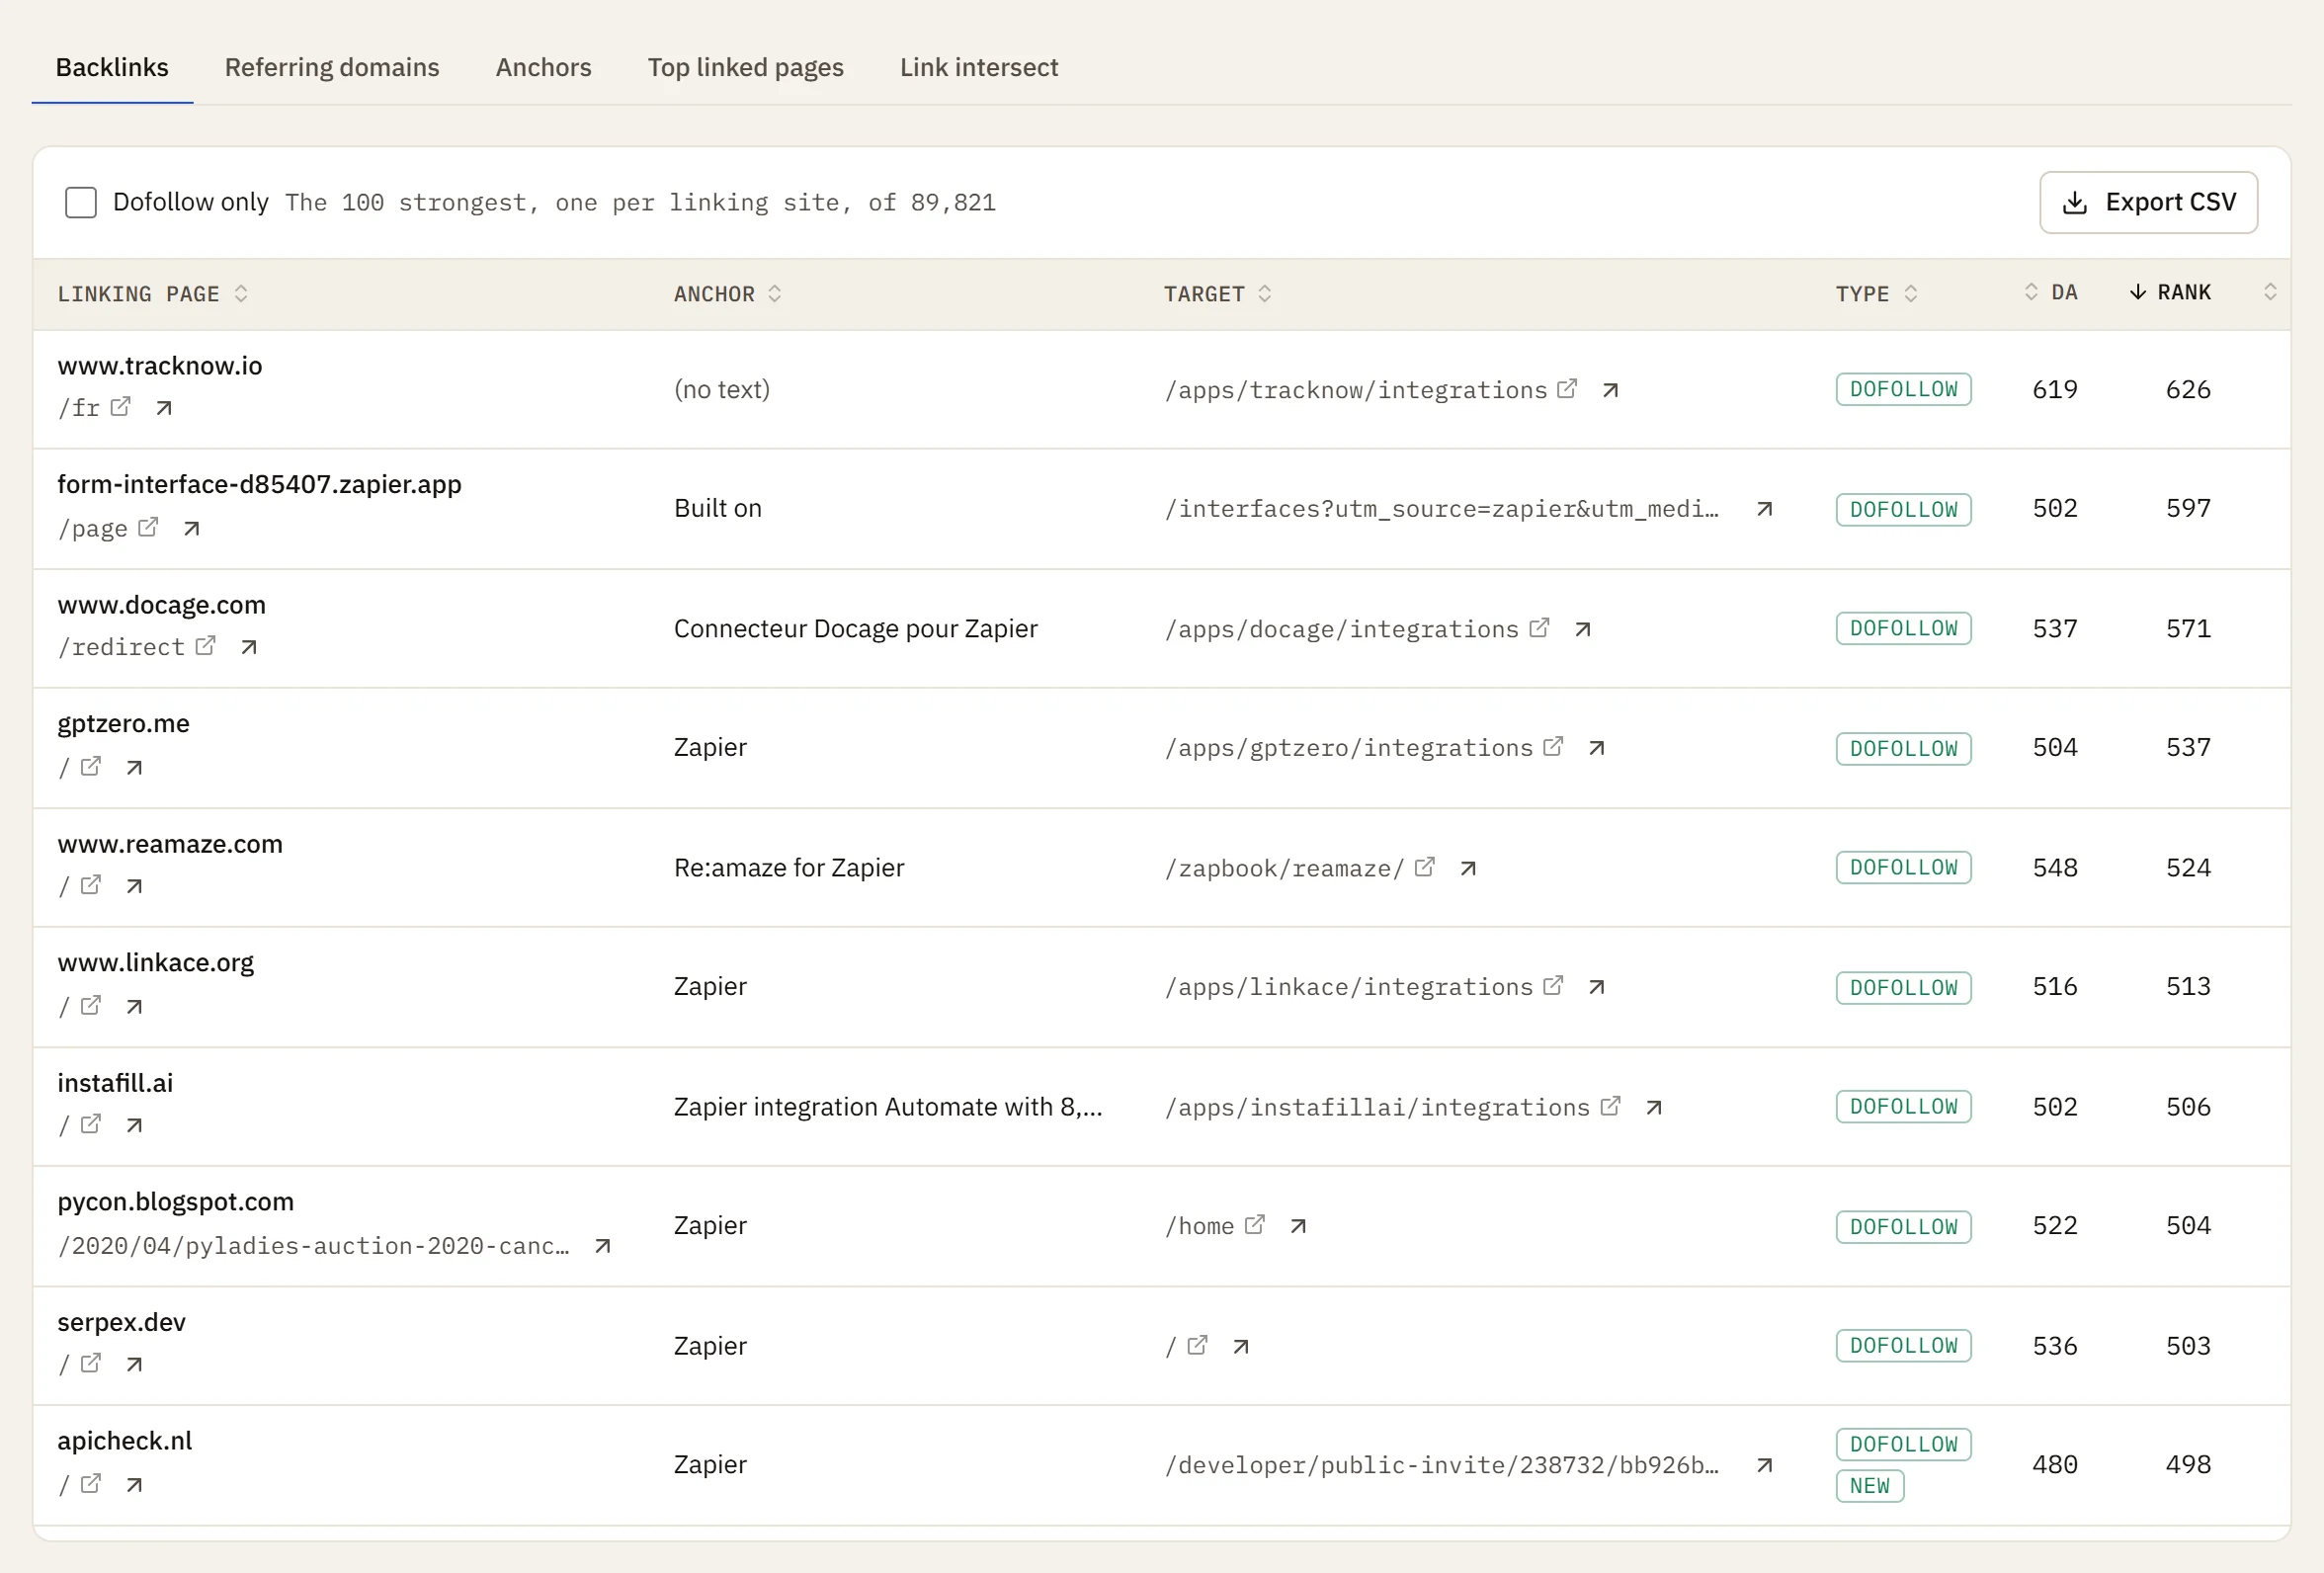Image resolution: width=2324 pixels, height=1573 pixels.
Task: Select the Backlinks tab
Action: coord(112,67)
